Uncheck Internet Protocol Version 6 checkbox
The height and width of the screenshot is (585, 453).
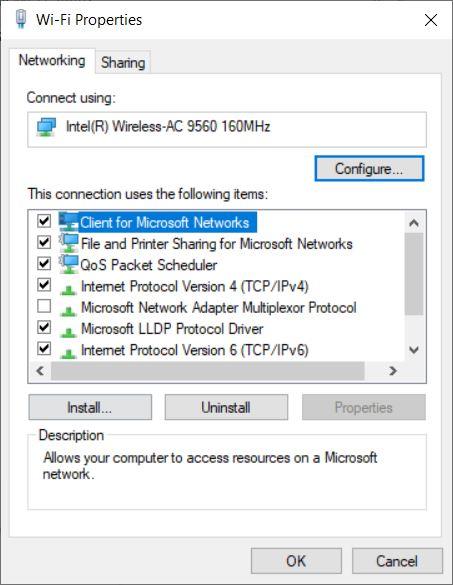tap(44, 349)
